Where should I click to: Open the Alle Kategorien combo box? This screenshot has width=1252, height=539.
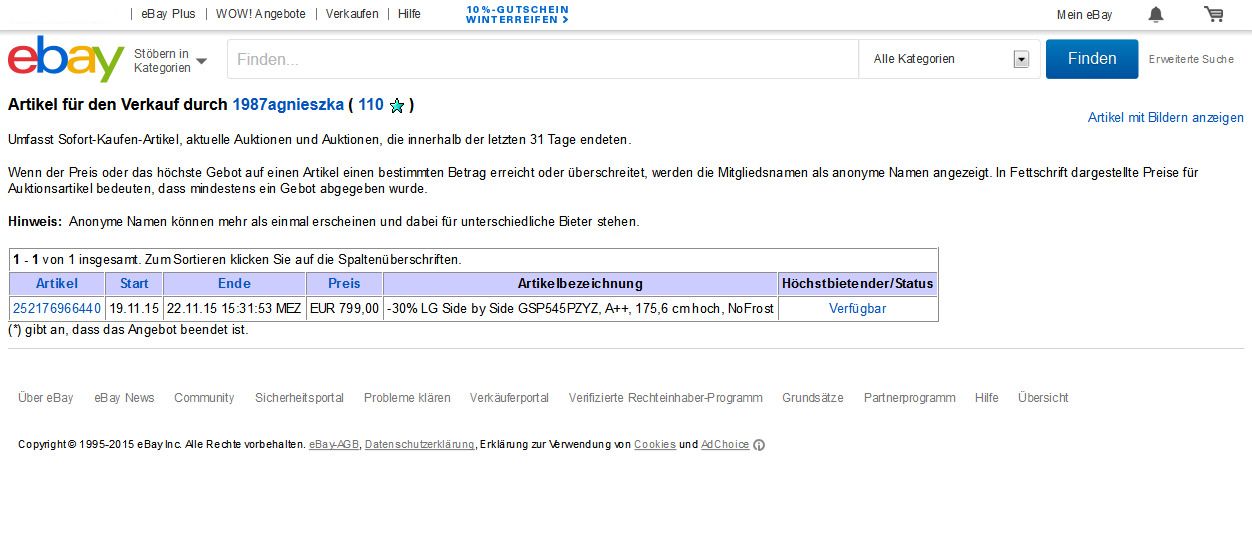point(951,59)
